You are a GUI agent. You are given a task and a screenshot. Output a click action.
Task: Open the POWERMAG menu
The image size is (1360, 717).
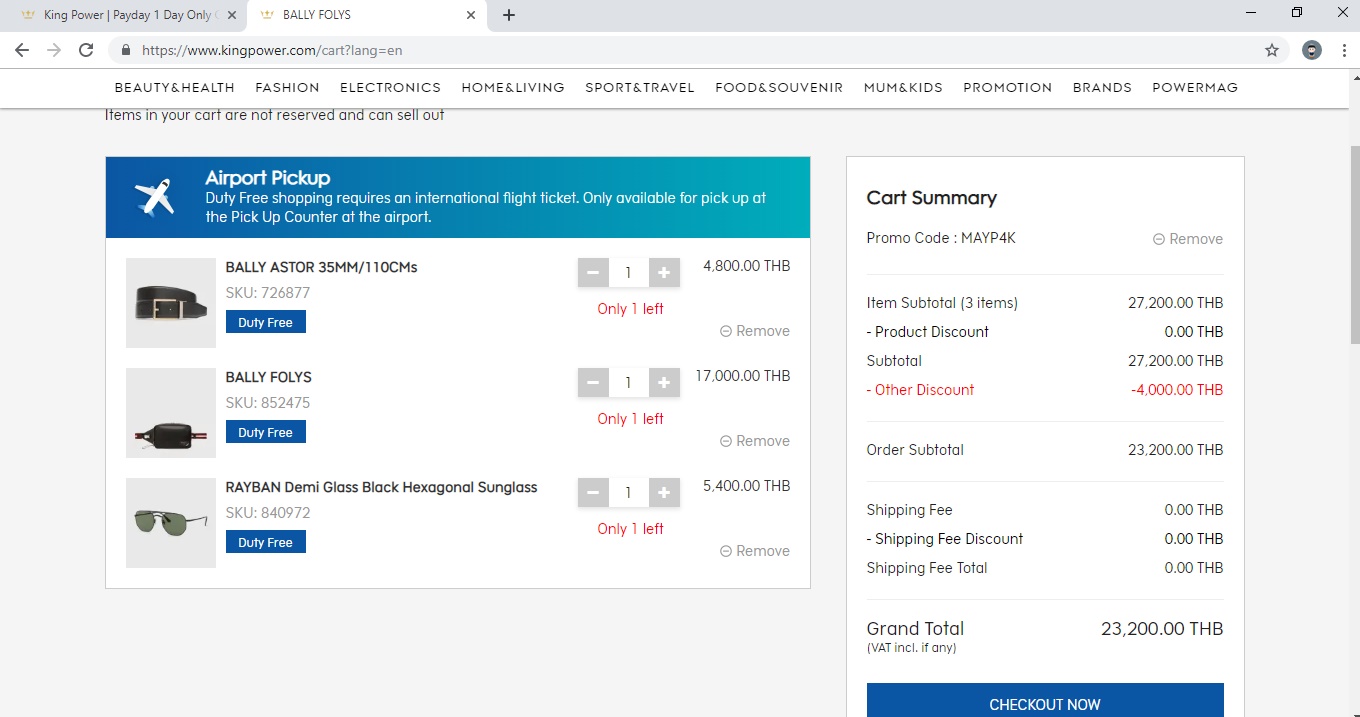tap(1195, 87)
